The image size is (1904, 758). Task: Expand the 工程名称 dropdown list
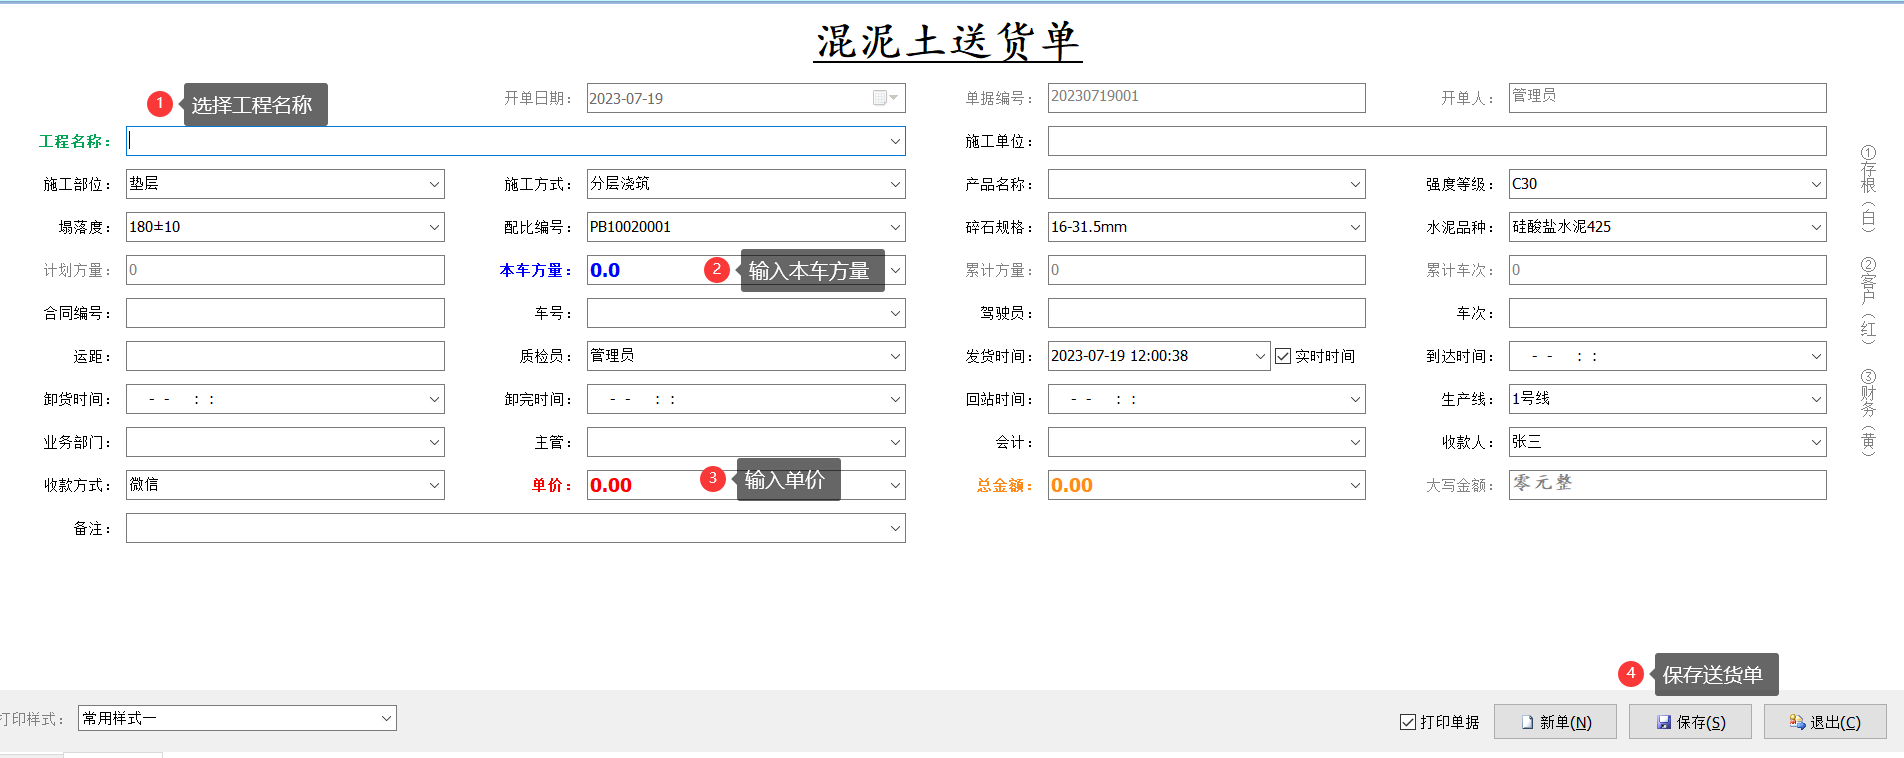[895, 141]
